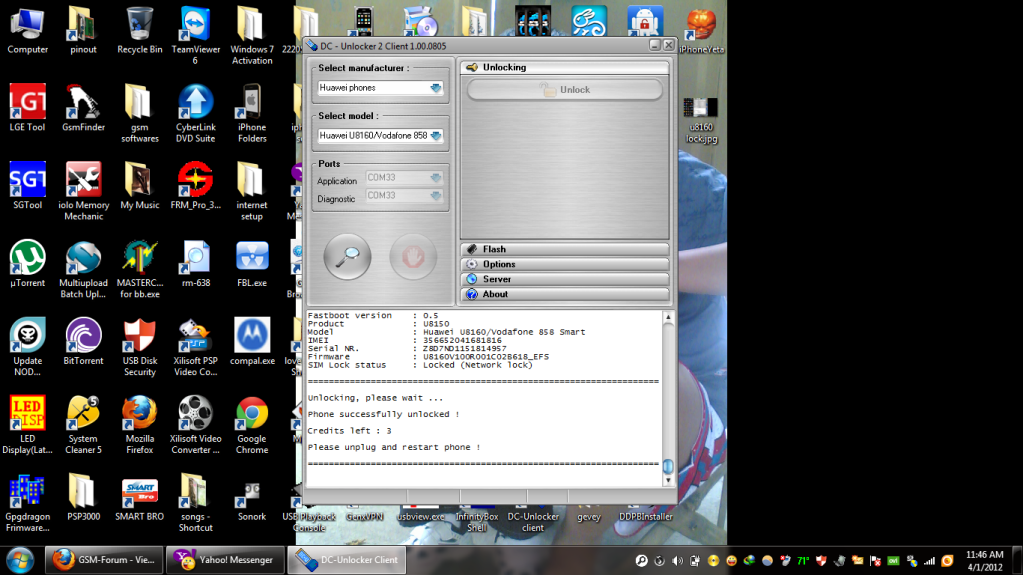Select the µTorrent desktop icon
1023x575 pixels.
tap(27, 264)
